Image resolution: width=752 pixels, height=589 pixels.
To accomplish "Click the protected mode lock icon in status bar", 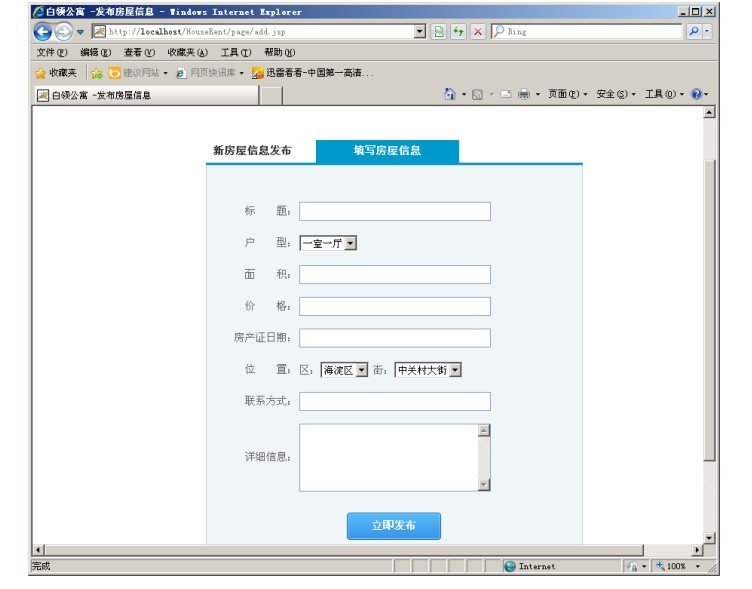I will tap(632, 566).
